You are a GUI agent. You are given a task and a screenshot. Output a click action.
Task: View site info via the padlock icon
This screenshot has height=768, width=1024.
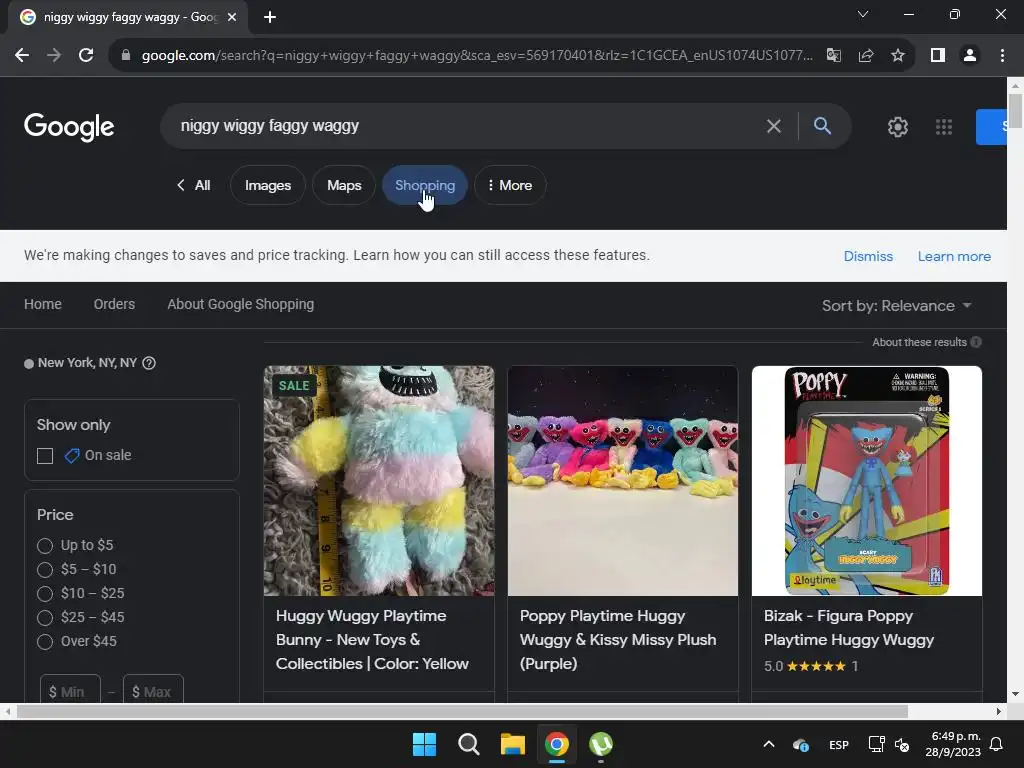pyautogui.click(x=126, y=56)
